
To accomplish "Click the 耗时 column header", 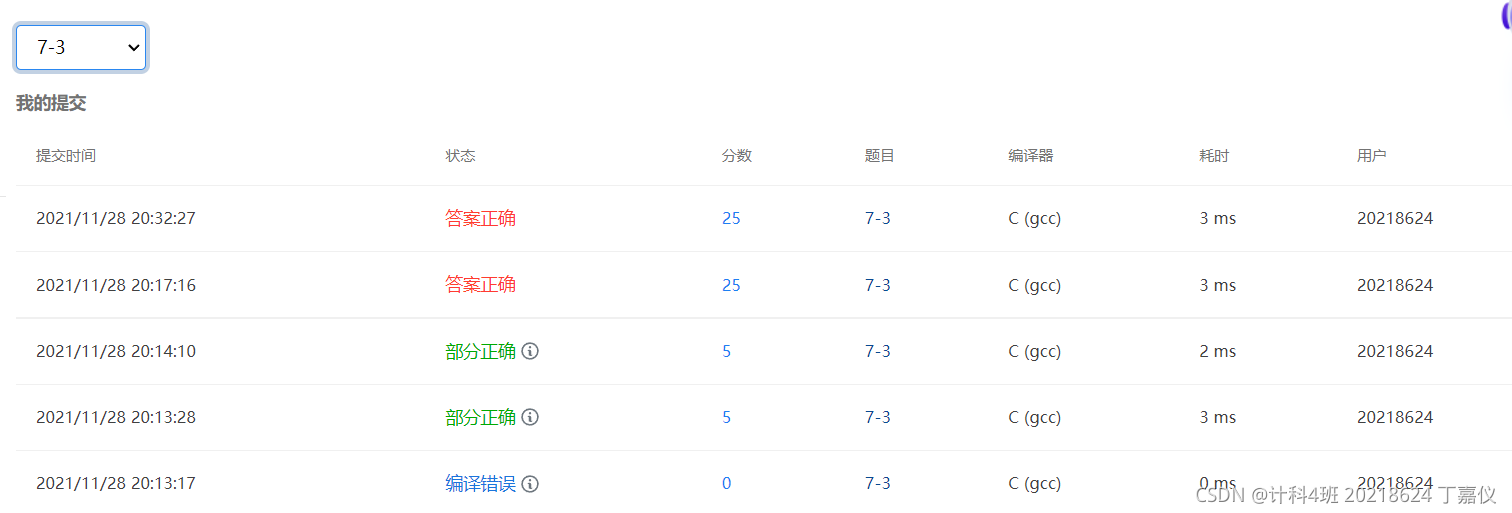I will coord(1214,156).
